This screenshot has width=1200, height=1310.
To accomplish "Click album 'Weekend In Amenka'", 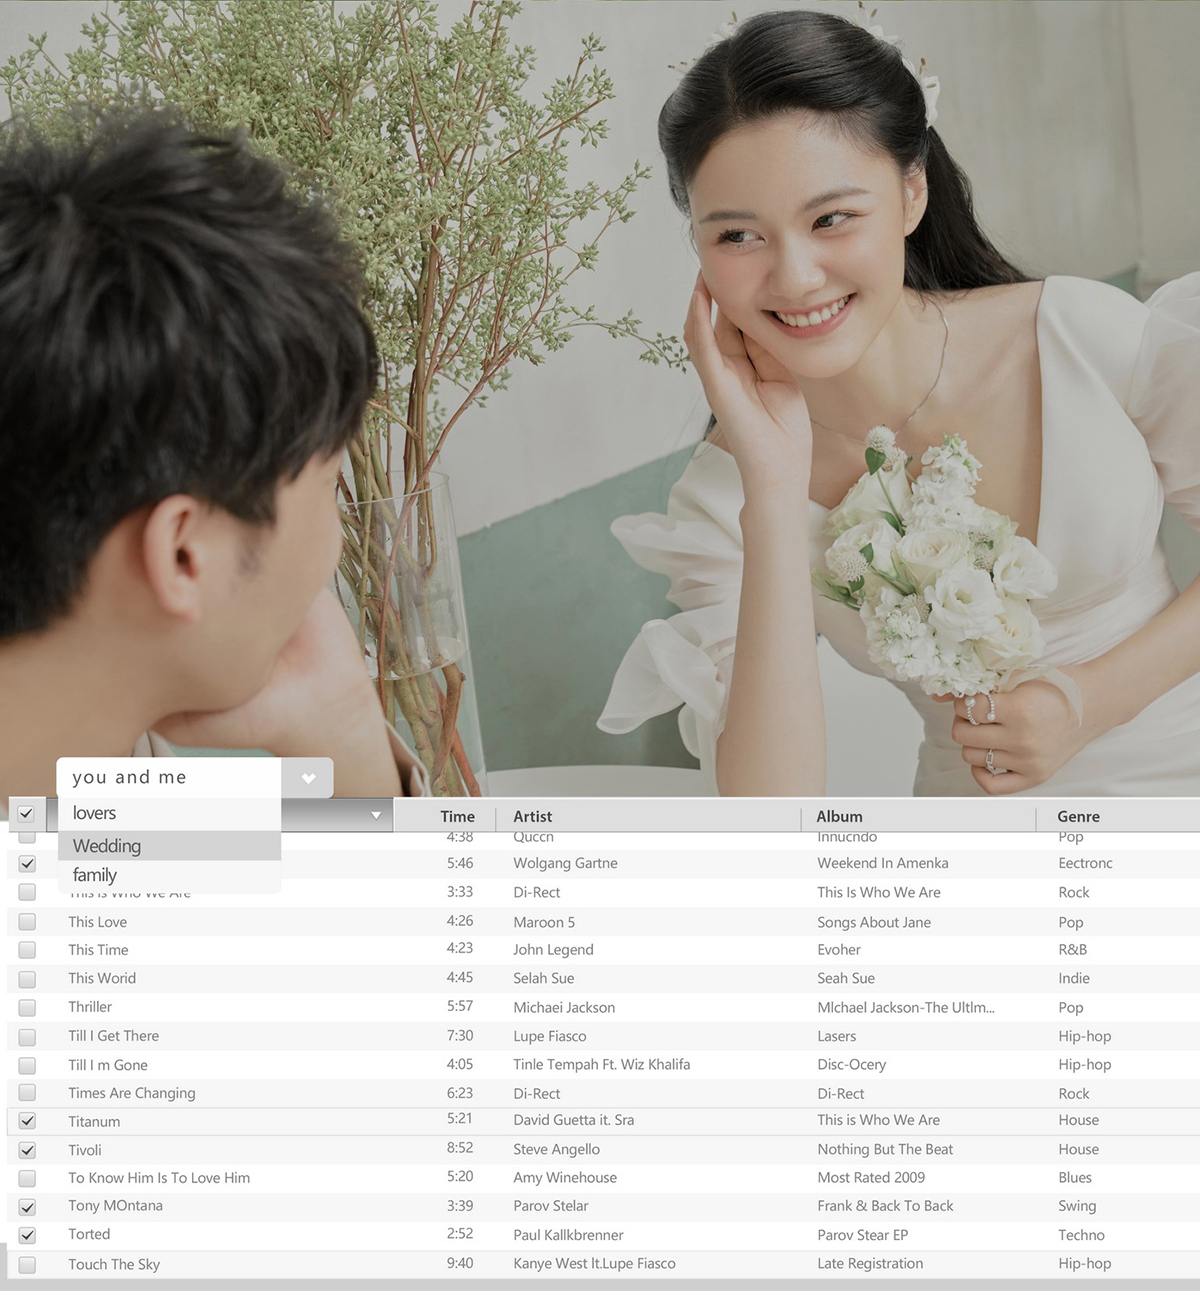I will click(x=883, y=863).
